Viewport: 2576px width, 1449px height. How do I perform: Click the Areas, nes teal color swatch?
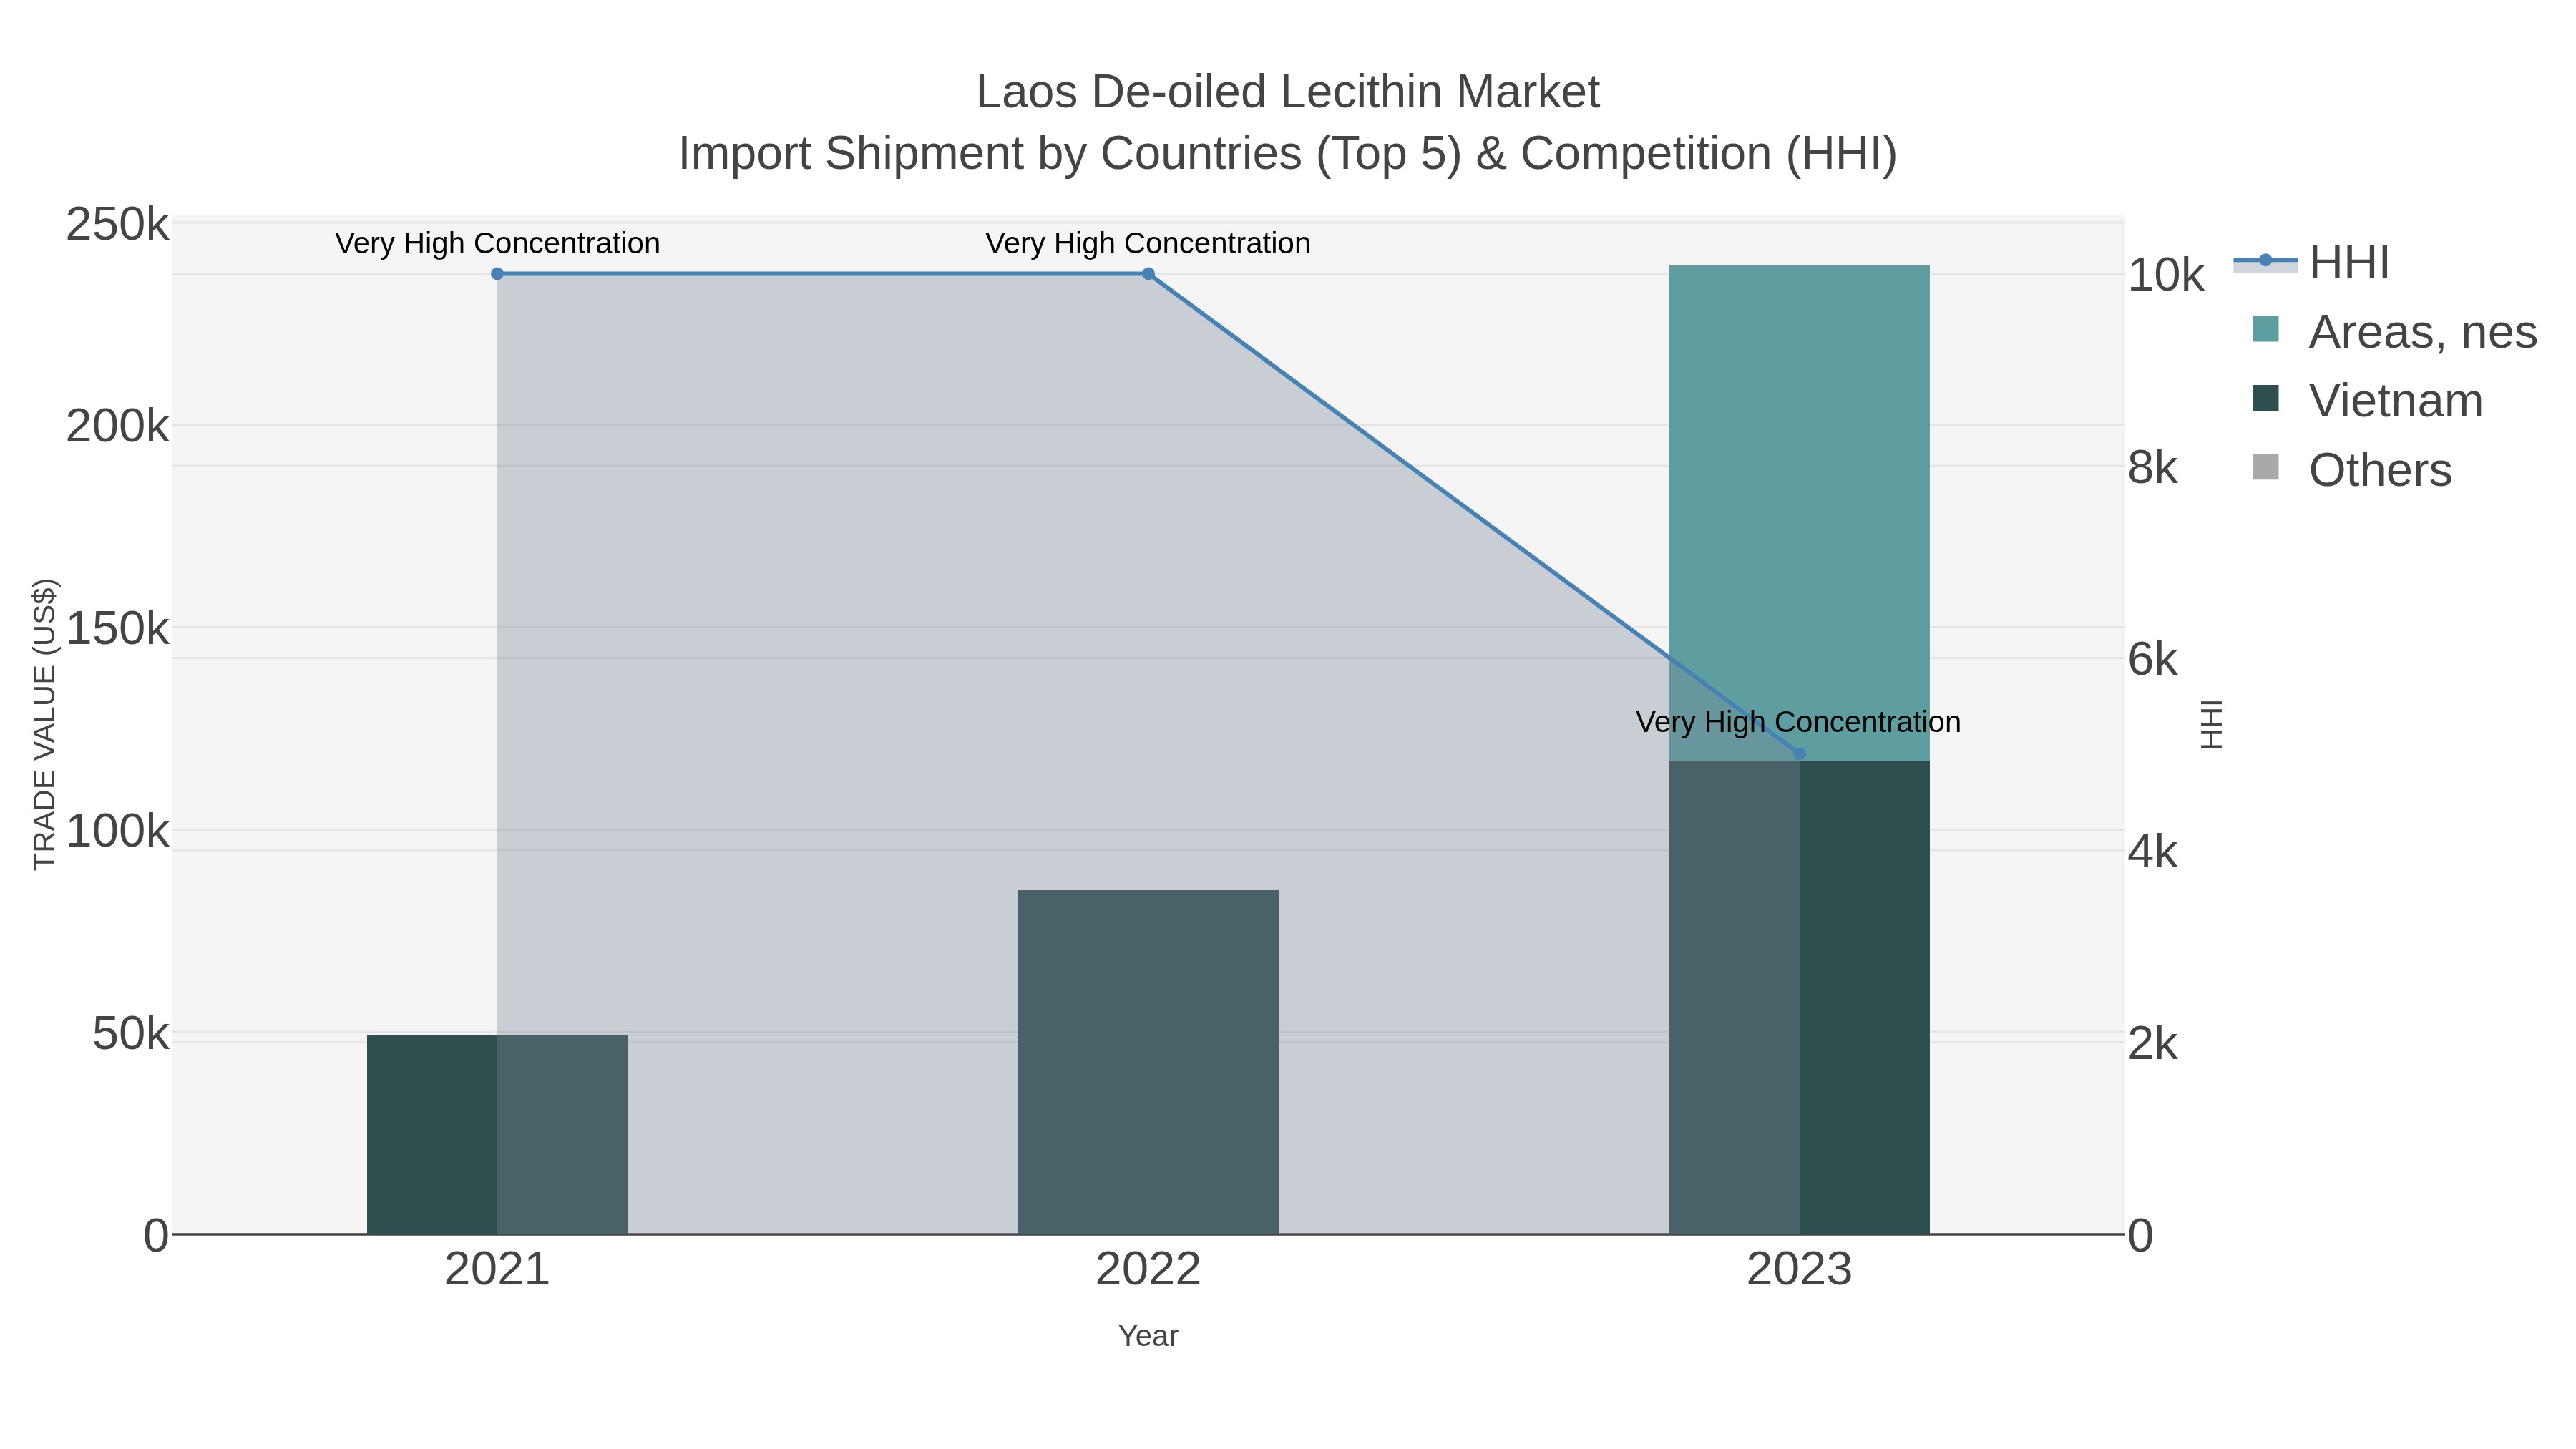point(2265,329)
